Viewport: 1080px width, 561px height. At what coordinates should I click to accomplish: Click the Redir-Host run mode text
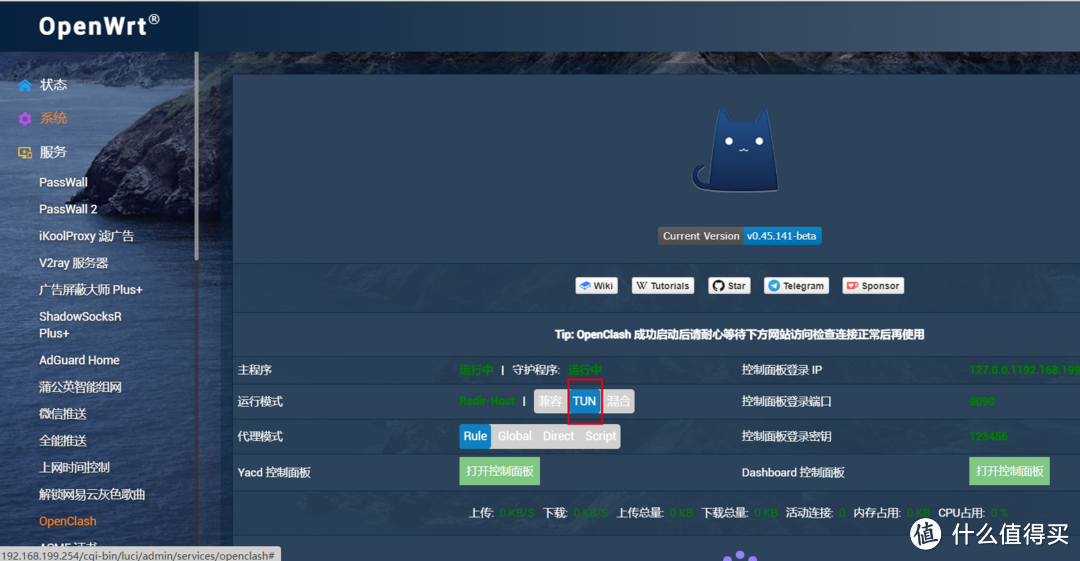(487, 401)
